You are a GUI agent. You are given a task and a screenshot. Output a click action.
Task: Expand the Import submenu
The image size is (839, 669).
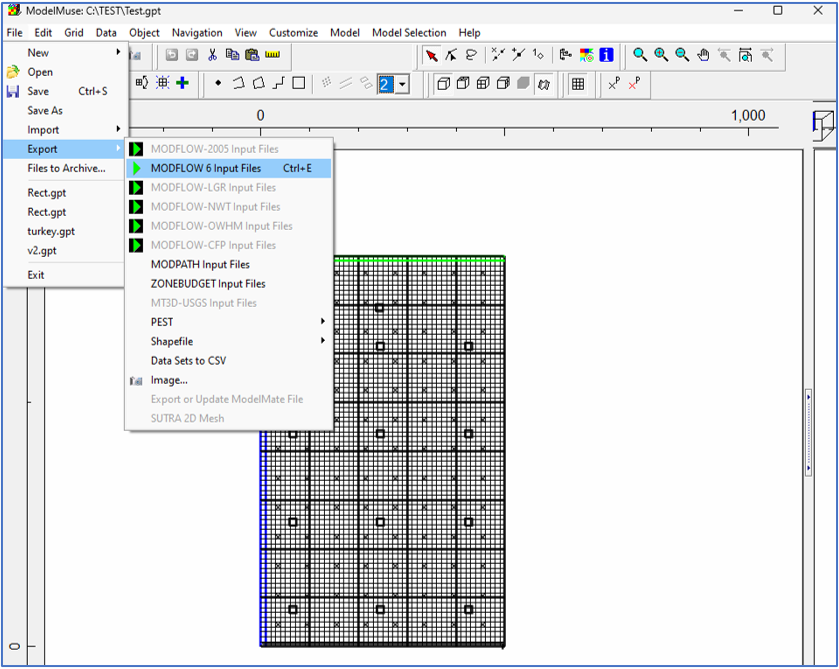coord(65,130)
